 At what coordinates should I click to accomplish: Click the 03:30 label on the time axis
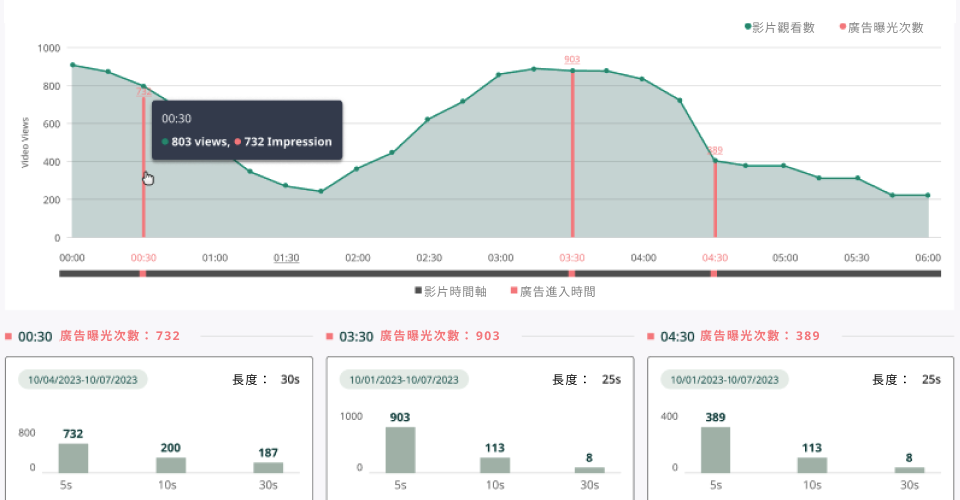click(x=572, y=258)
